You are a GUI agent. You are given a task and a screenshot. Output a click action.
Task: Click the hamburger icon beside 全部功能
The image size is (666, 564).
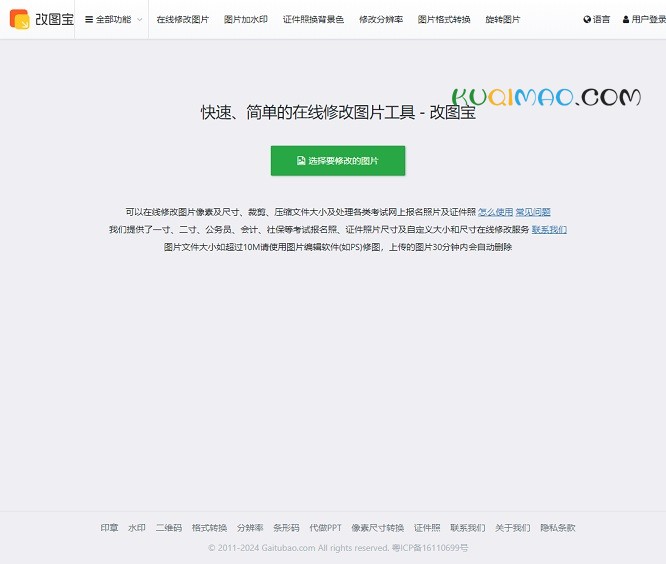[89, 20]
